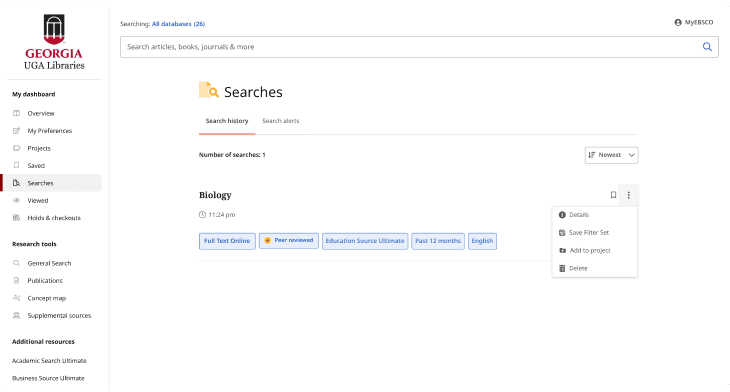730x392 pixels.
Task: Open General Search research tool
Action: (x=49, y=264)
